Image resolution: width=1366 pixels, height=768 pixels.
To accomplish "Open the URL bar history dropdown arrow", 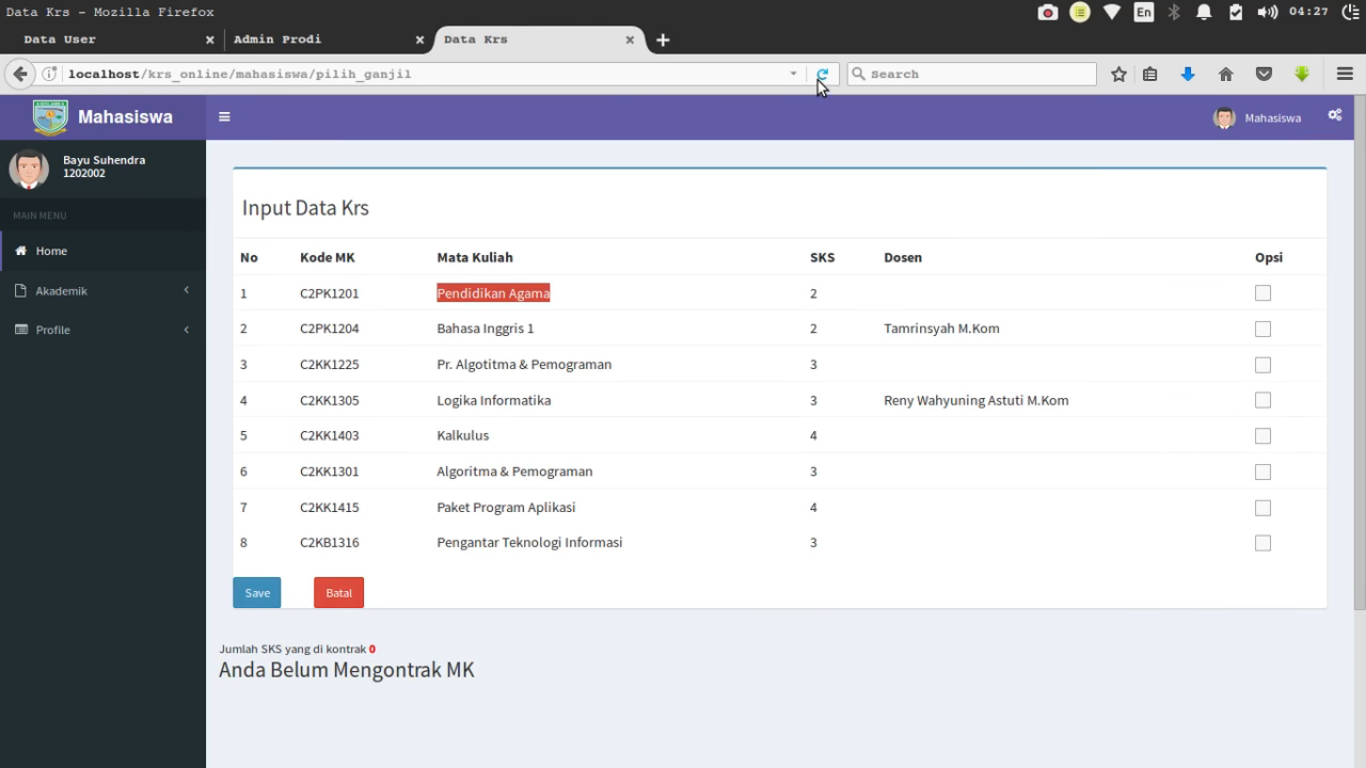I will pos(793,74).
